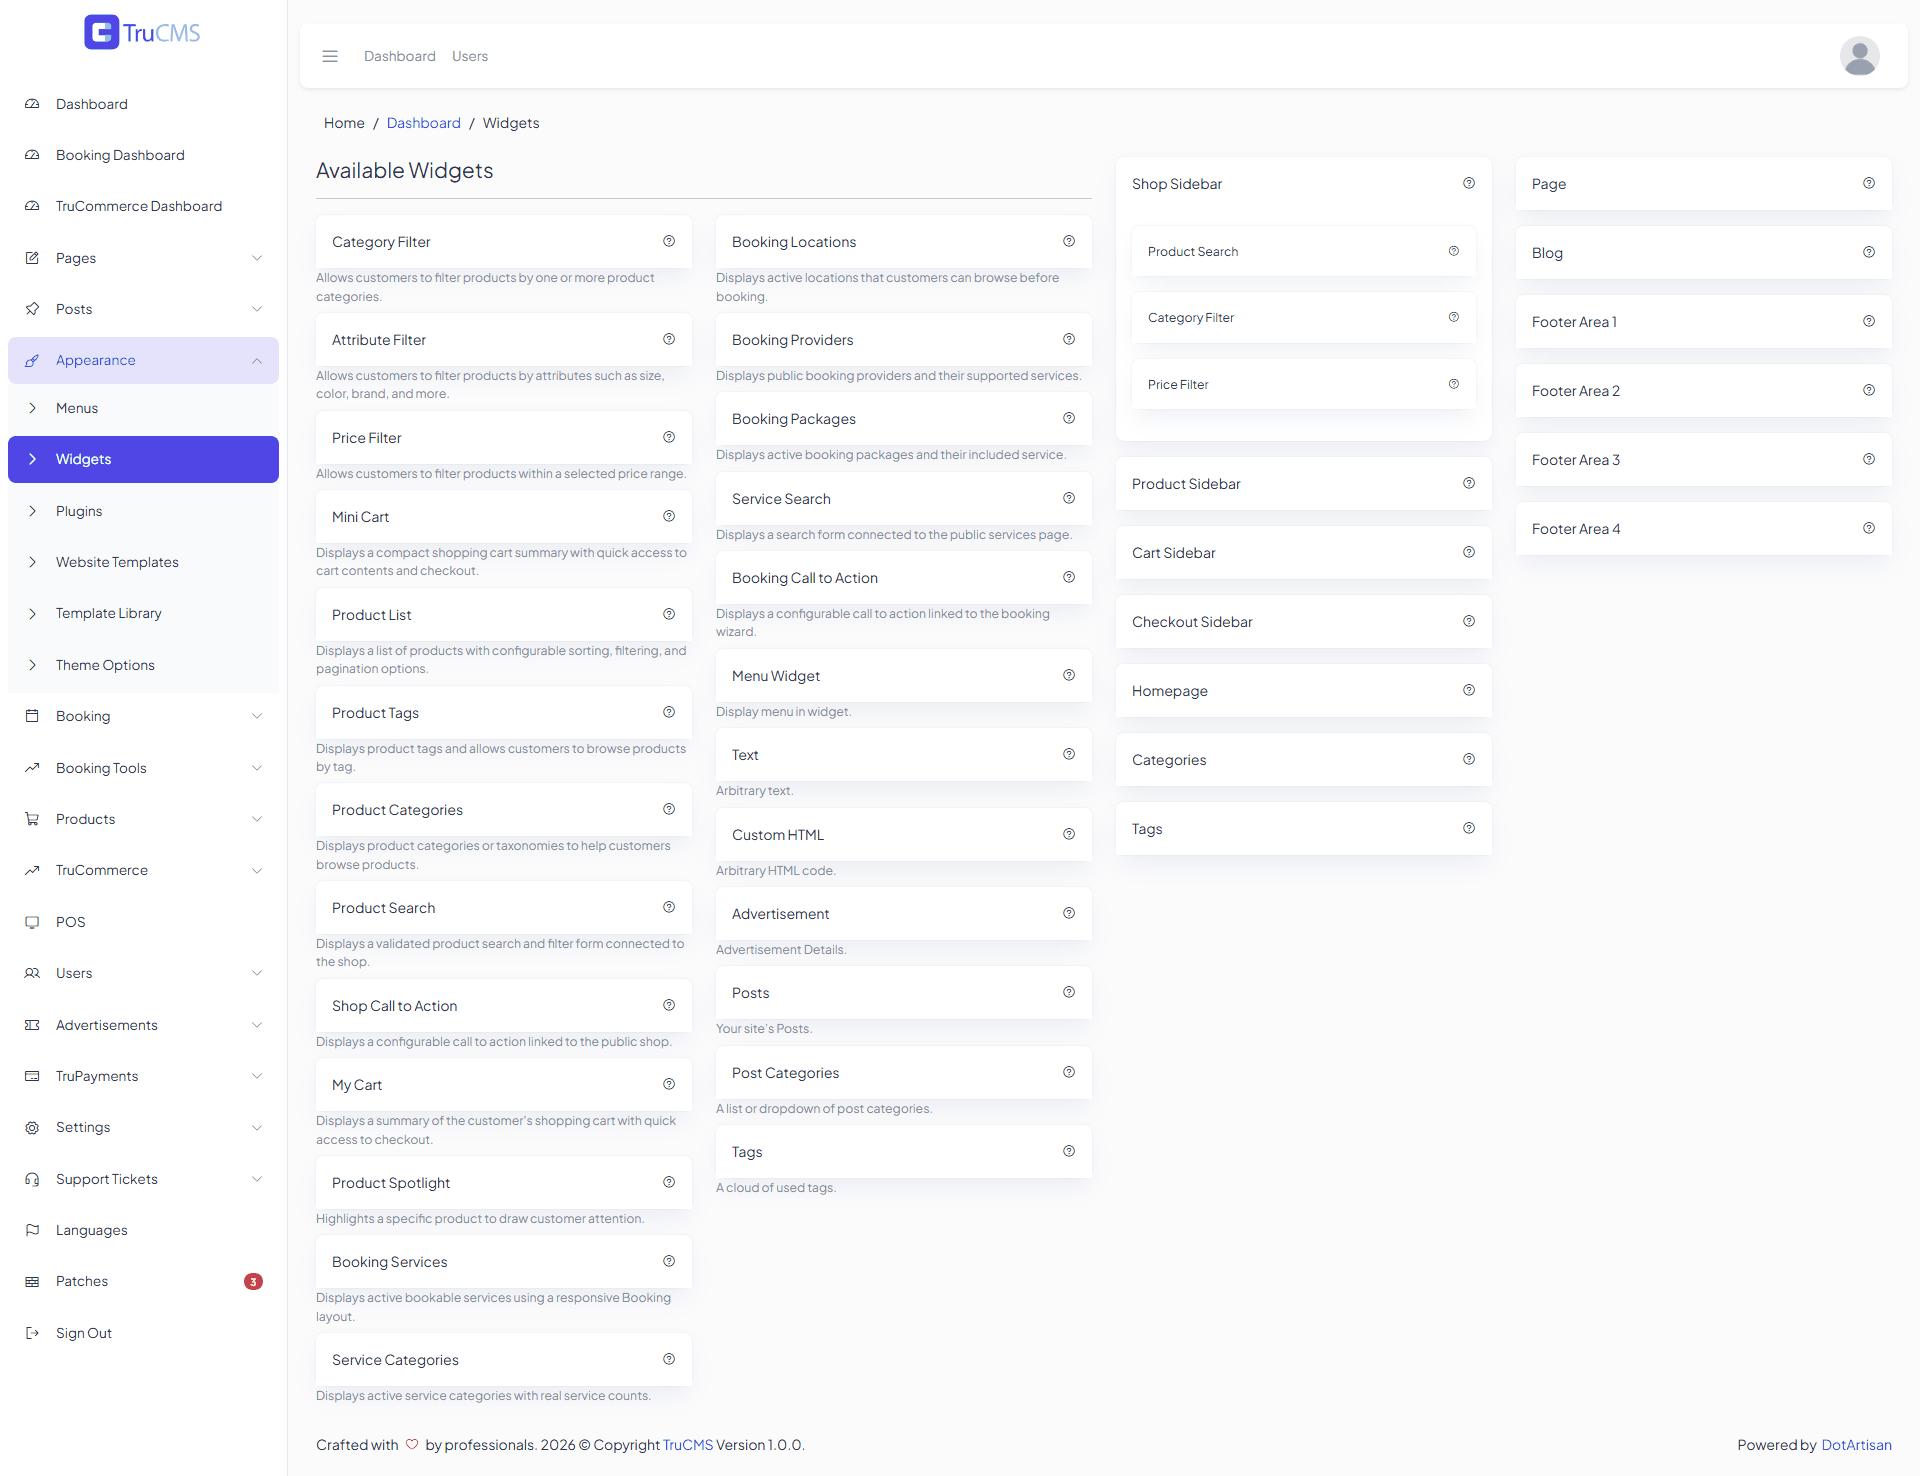Open the TruCMS footer copyright link

[688, 1445]
